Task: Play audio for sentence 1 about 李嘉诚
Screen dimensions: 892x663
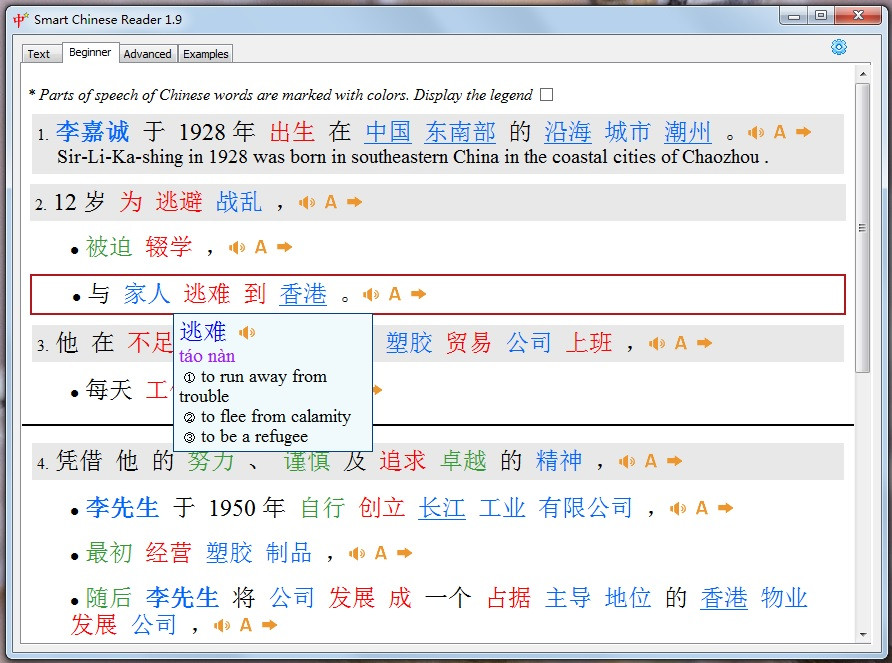Action: point(755,133)
